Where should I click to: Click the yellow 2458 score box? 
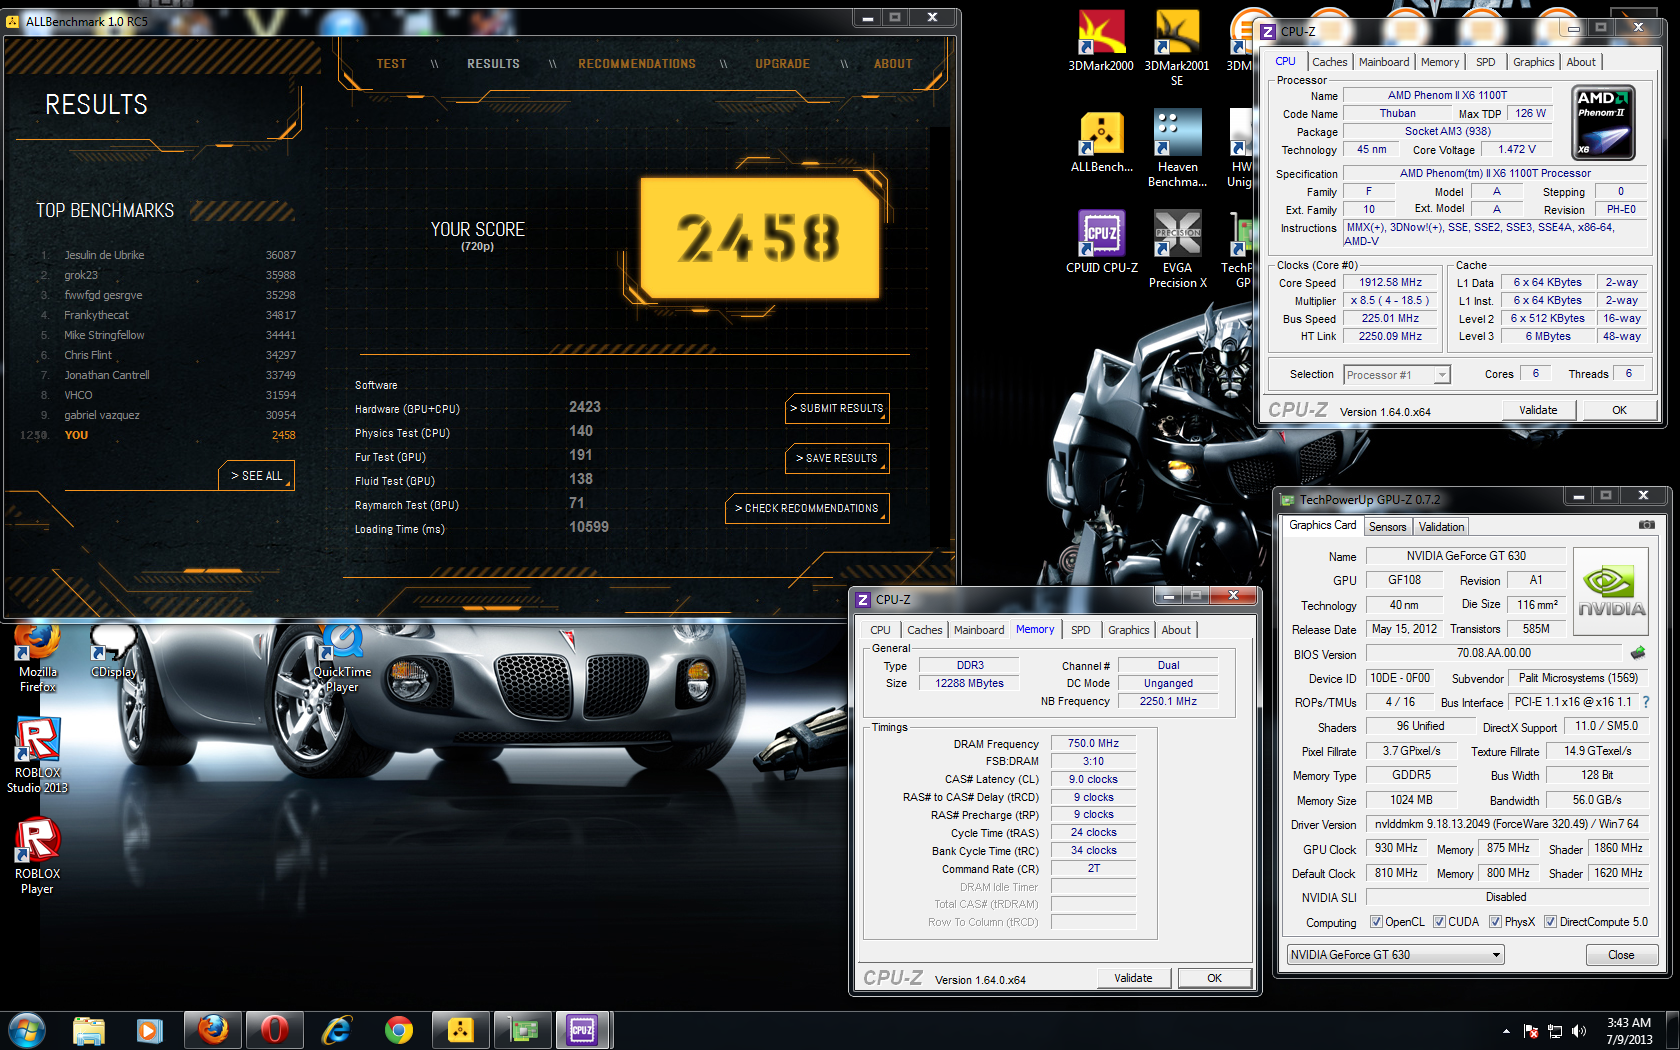point(760,238)
